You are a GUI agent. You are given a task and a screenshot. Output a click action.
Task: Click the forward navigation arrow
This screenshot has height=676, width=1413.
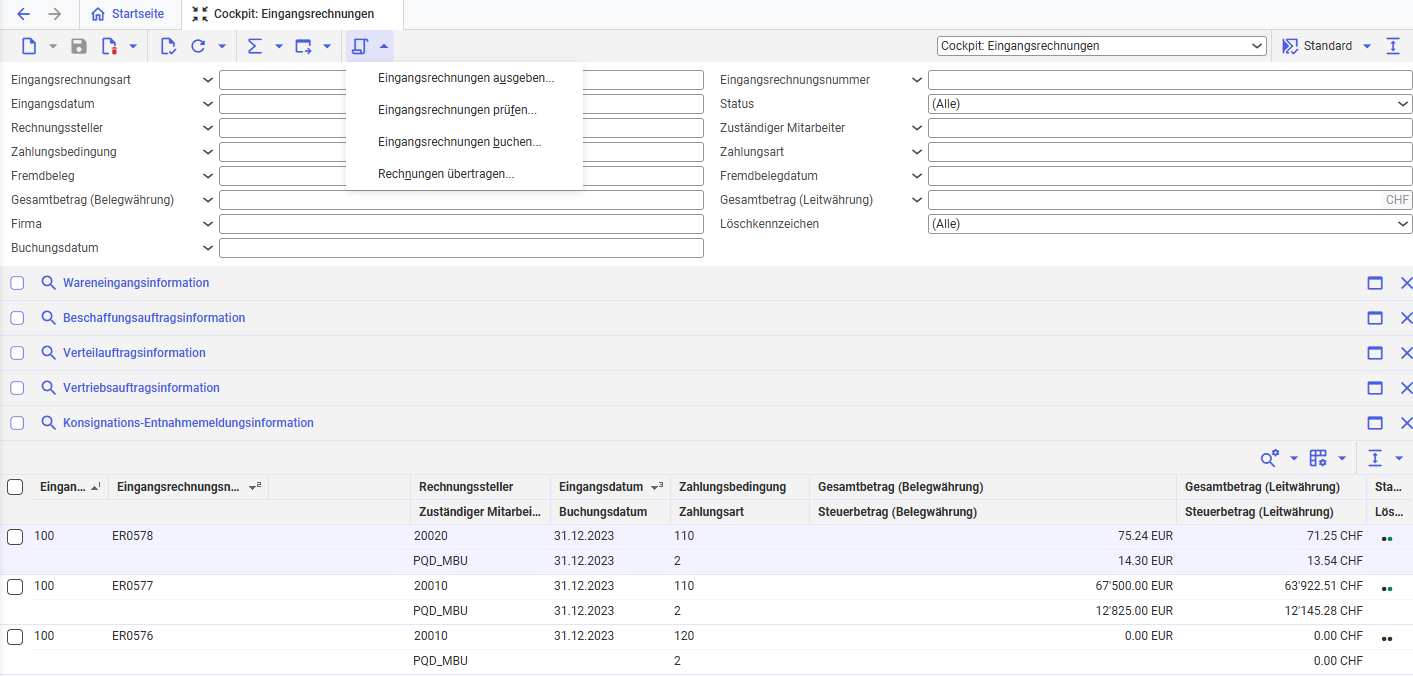click(55, 14)
